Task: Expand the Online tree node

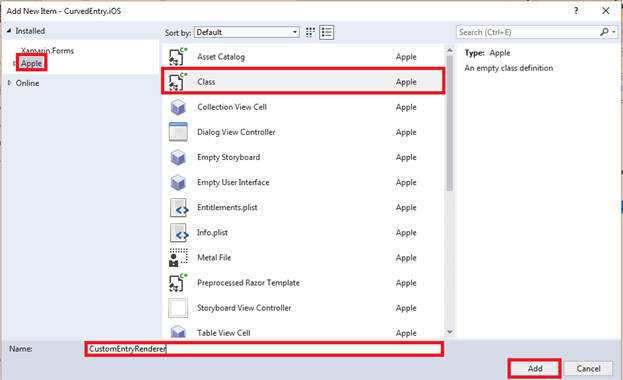Action: pos(10,83)
